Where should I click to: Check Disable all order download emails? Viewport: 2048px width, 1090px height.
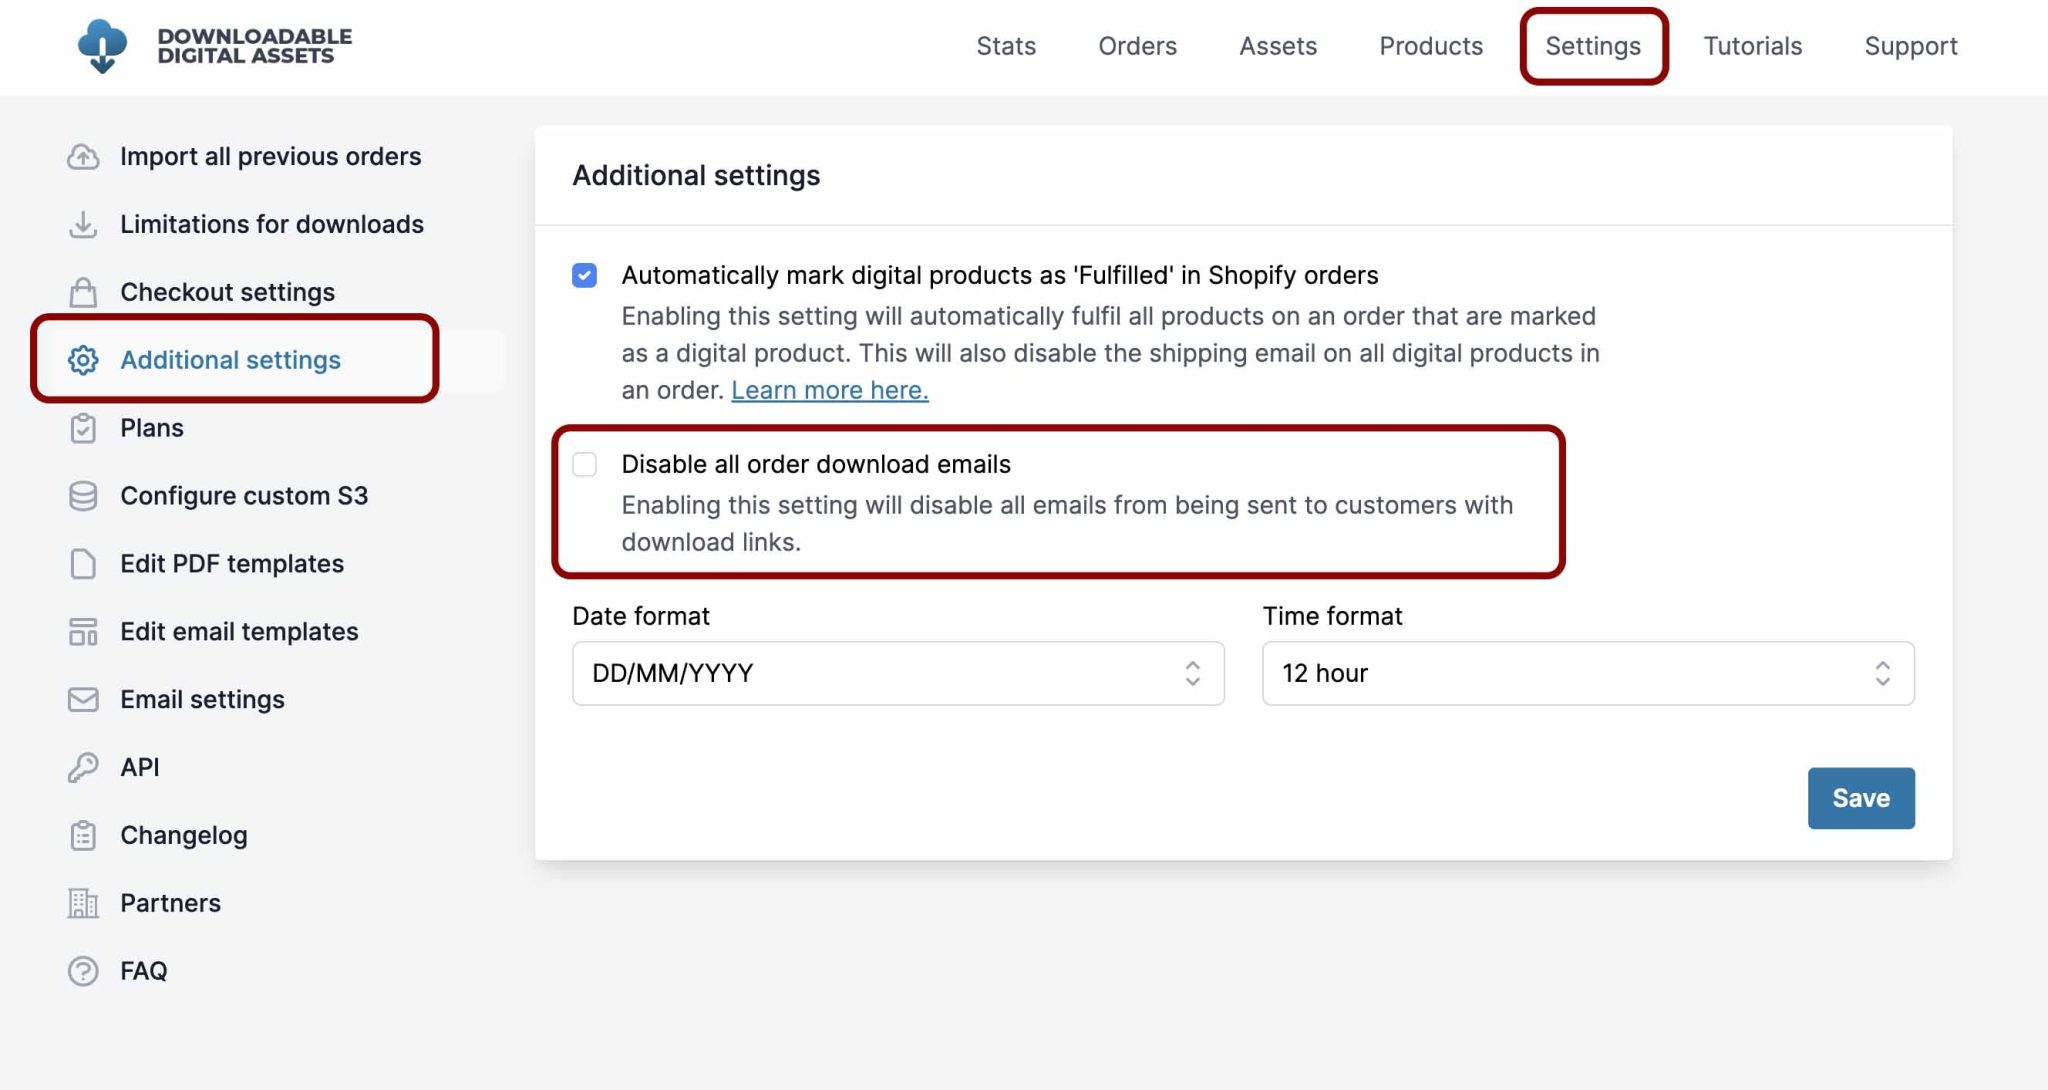(x=585, y=464)
